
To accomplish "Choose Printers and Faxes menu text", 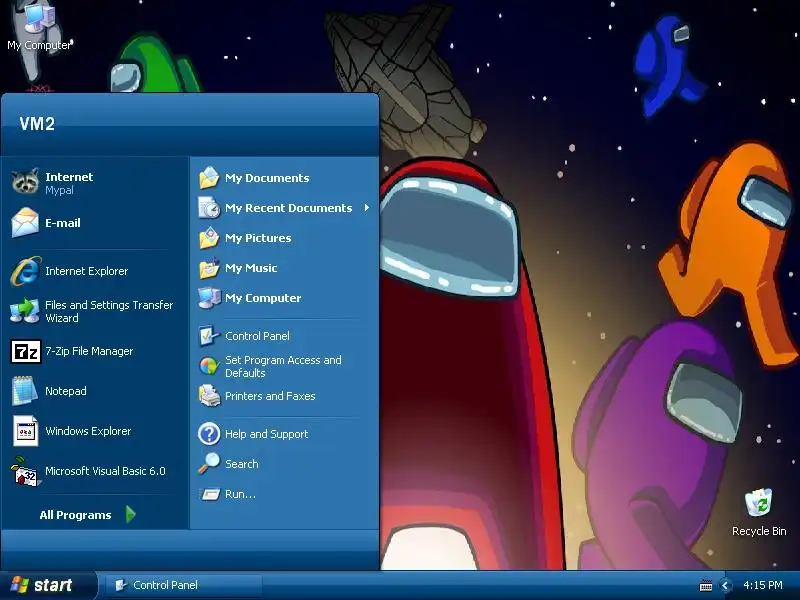I will click(270, 396).
